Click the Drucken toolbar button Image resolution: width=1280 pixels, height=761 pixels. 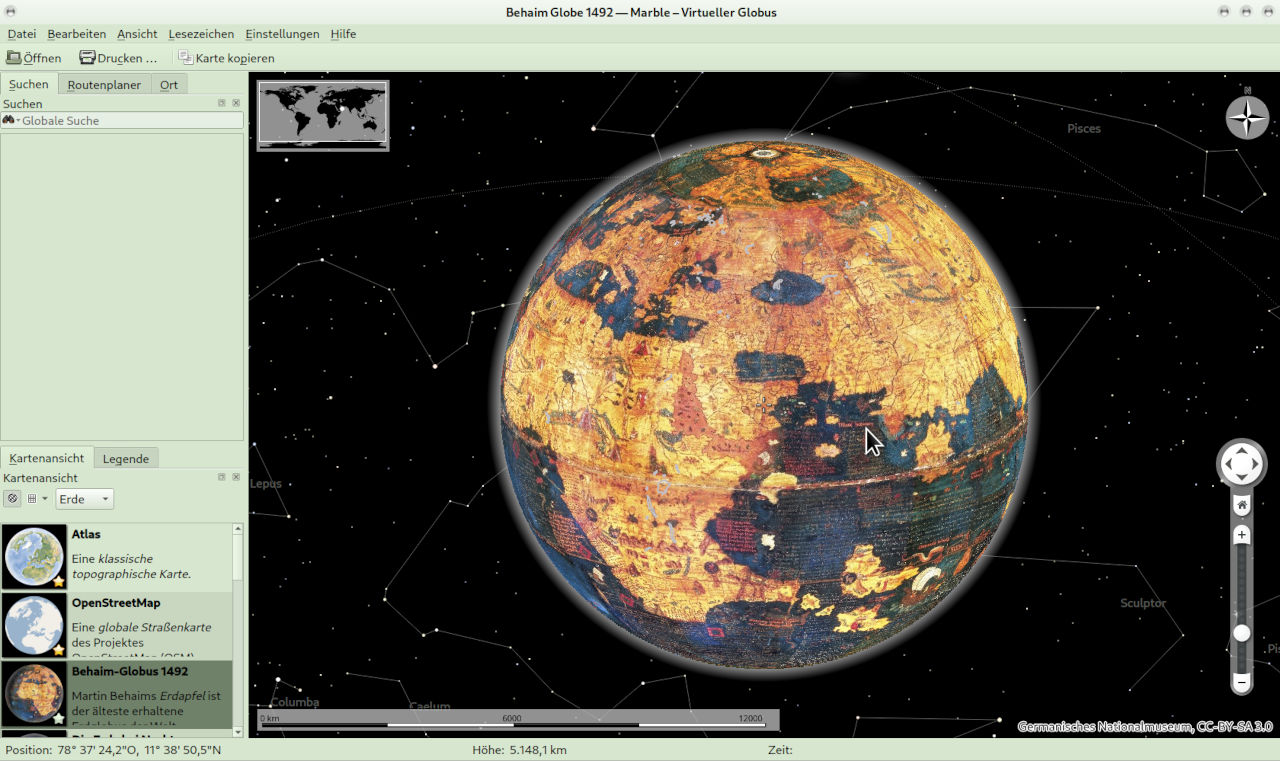[118, 58]
